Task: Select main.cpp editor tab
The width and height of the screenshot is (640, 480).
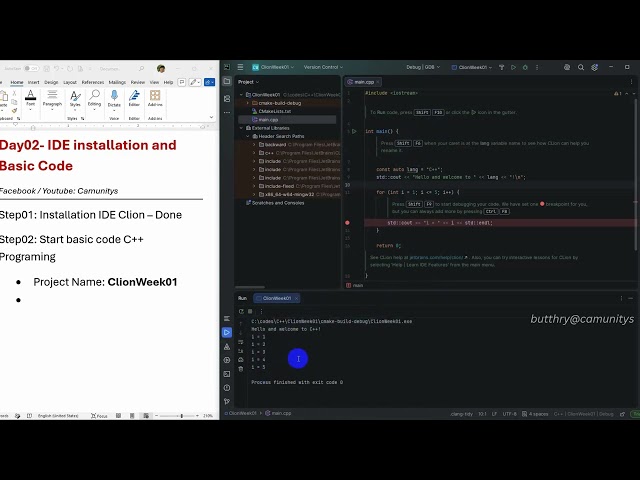Action: point(361,82)
